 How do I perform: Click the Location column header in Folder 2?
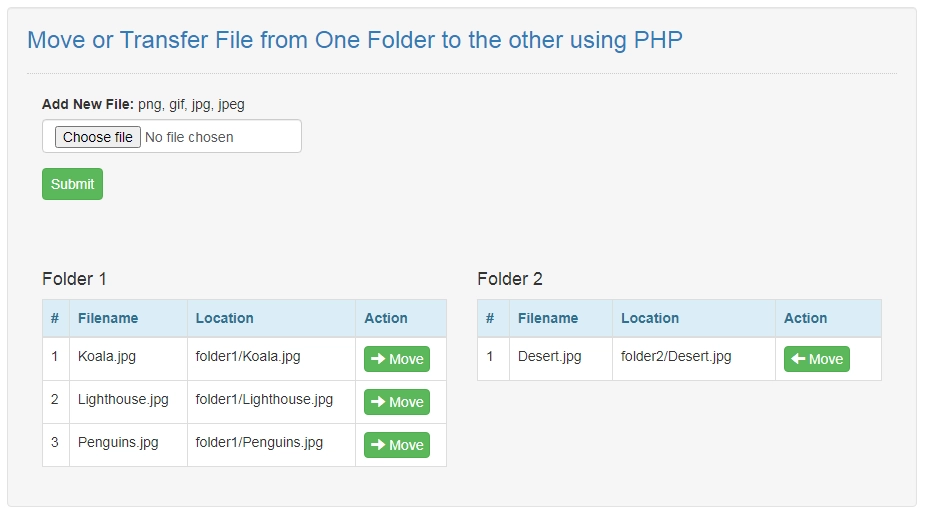(650, 318)
